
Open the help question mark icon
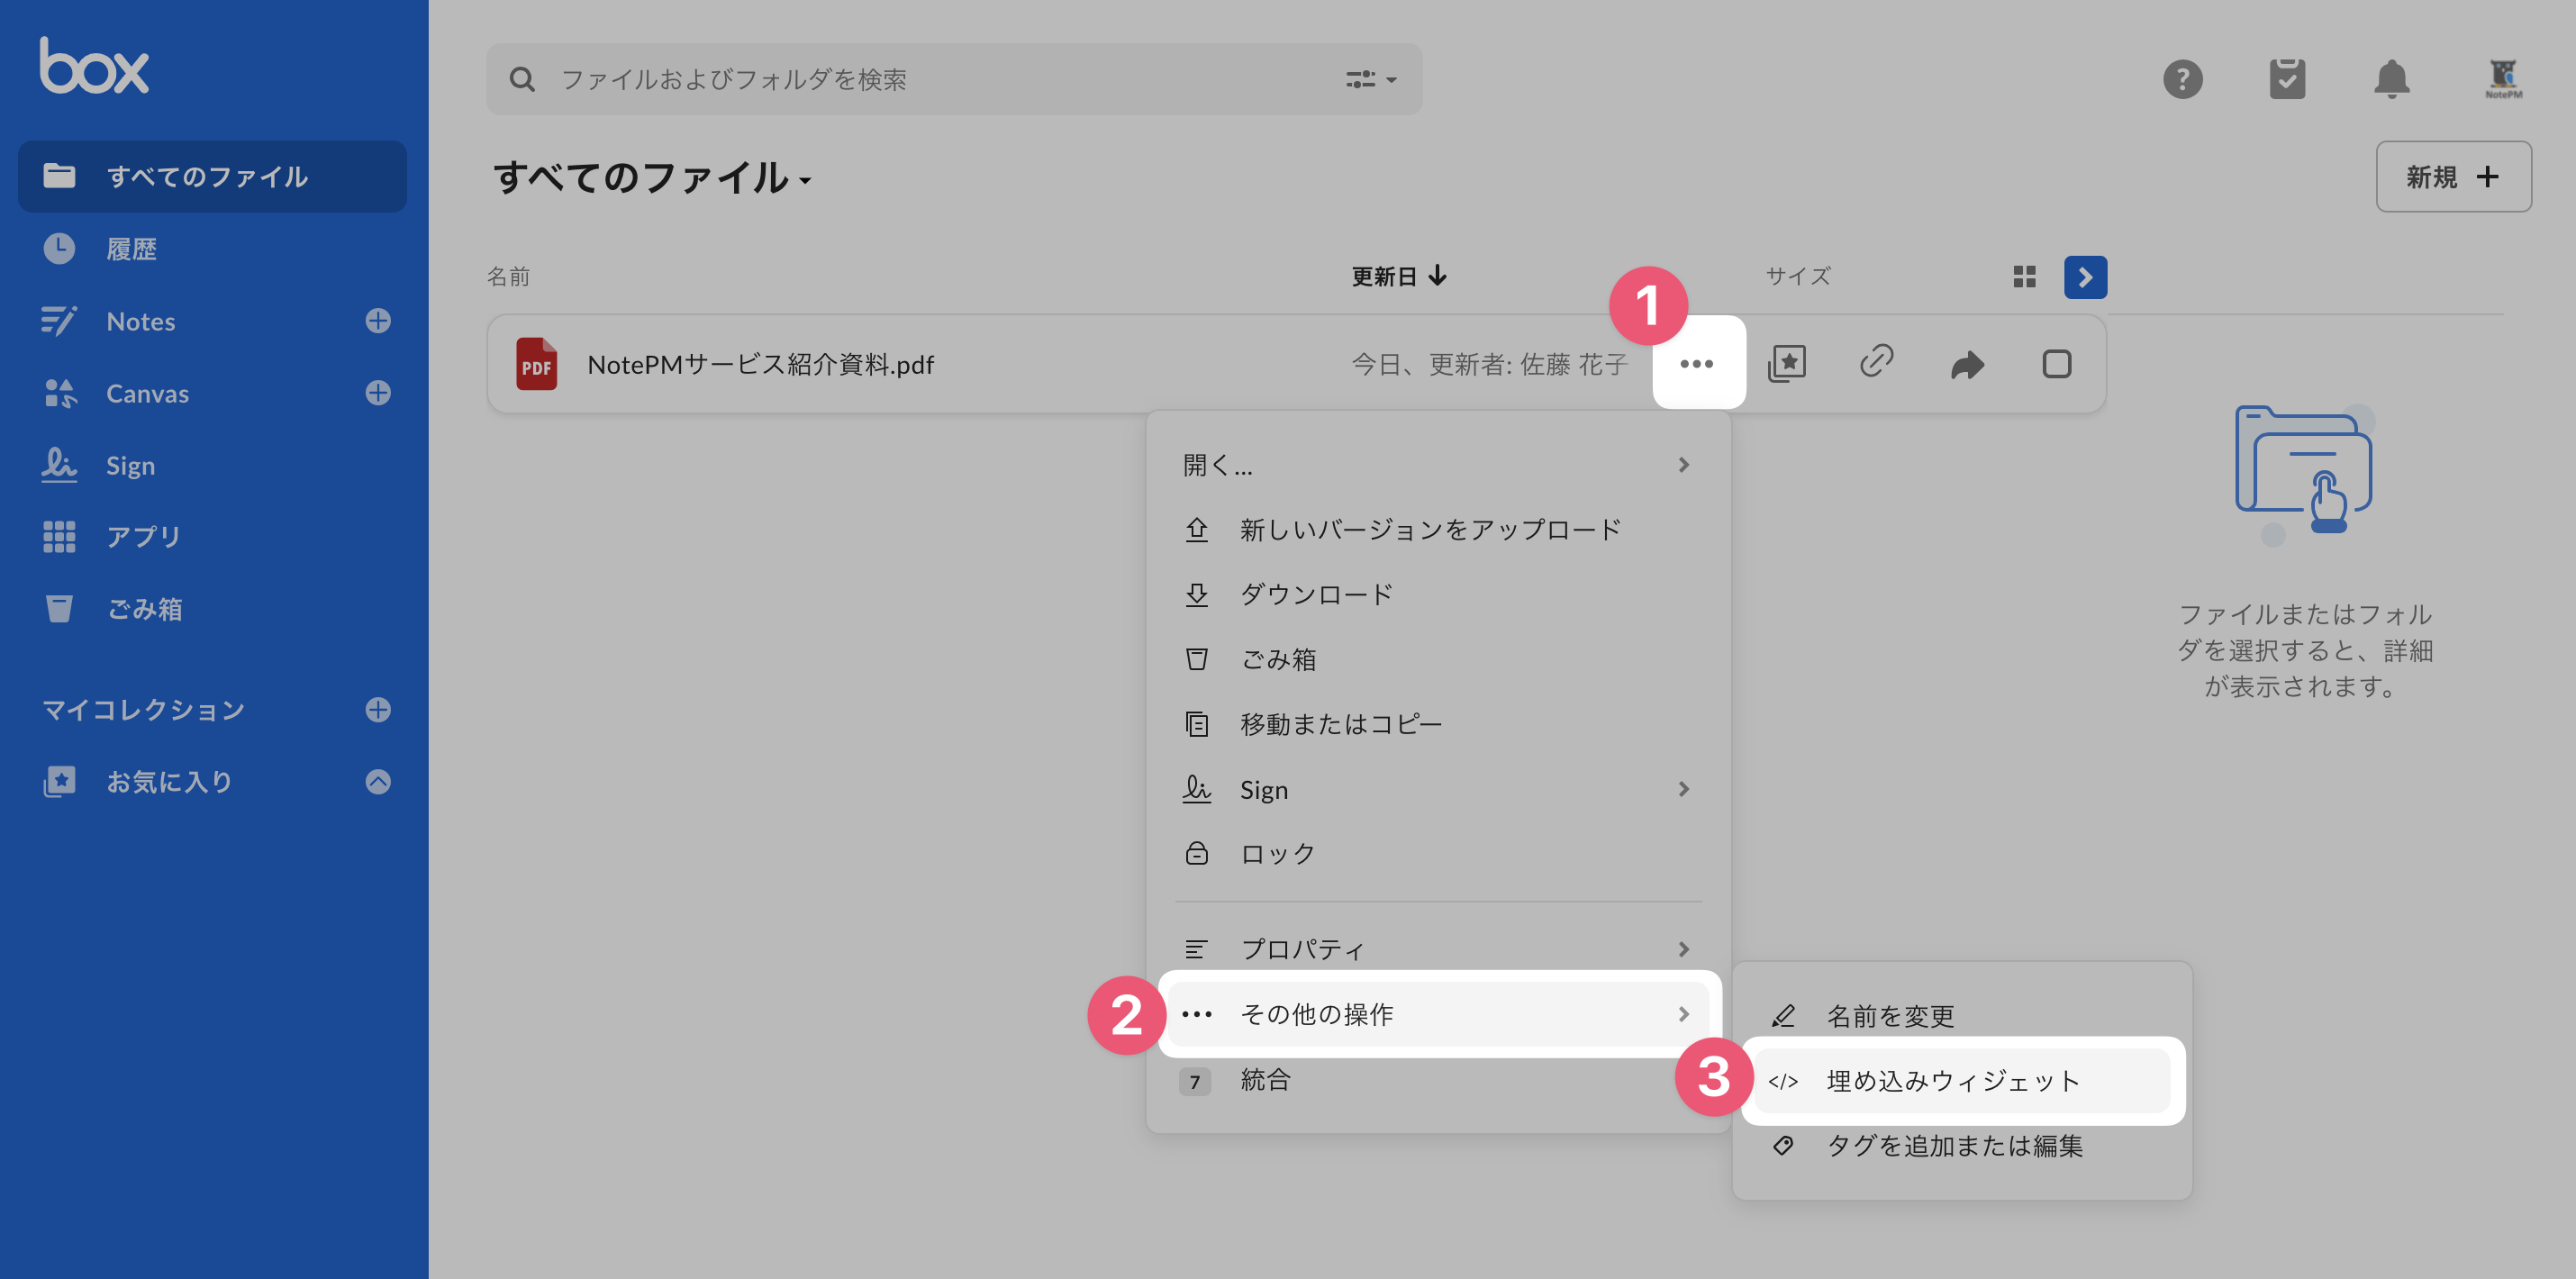2182,79
